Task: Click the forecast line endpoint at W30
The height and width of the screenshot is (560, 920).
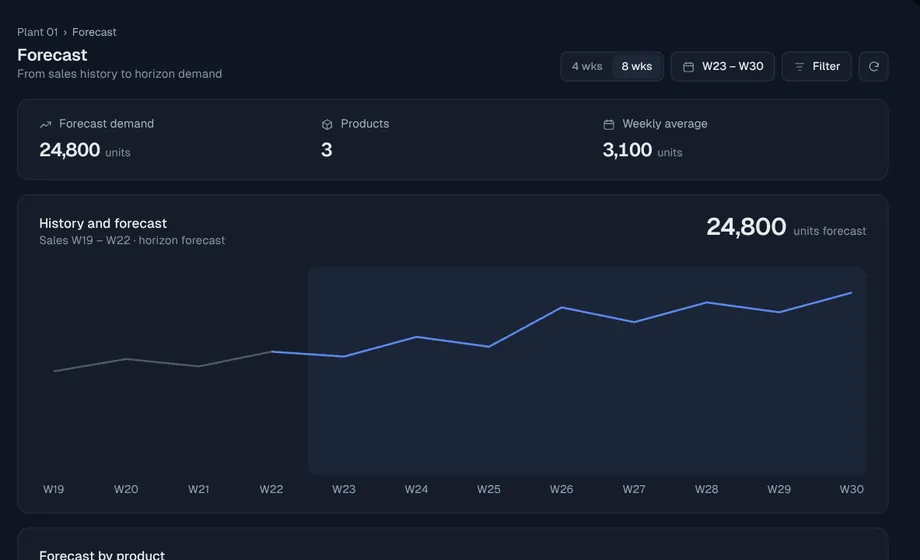Action: pos(851,292)
